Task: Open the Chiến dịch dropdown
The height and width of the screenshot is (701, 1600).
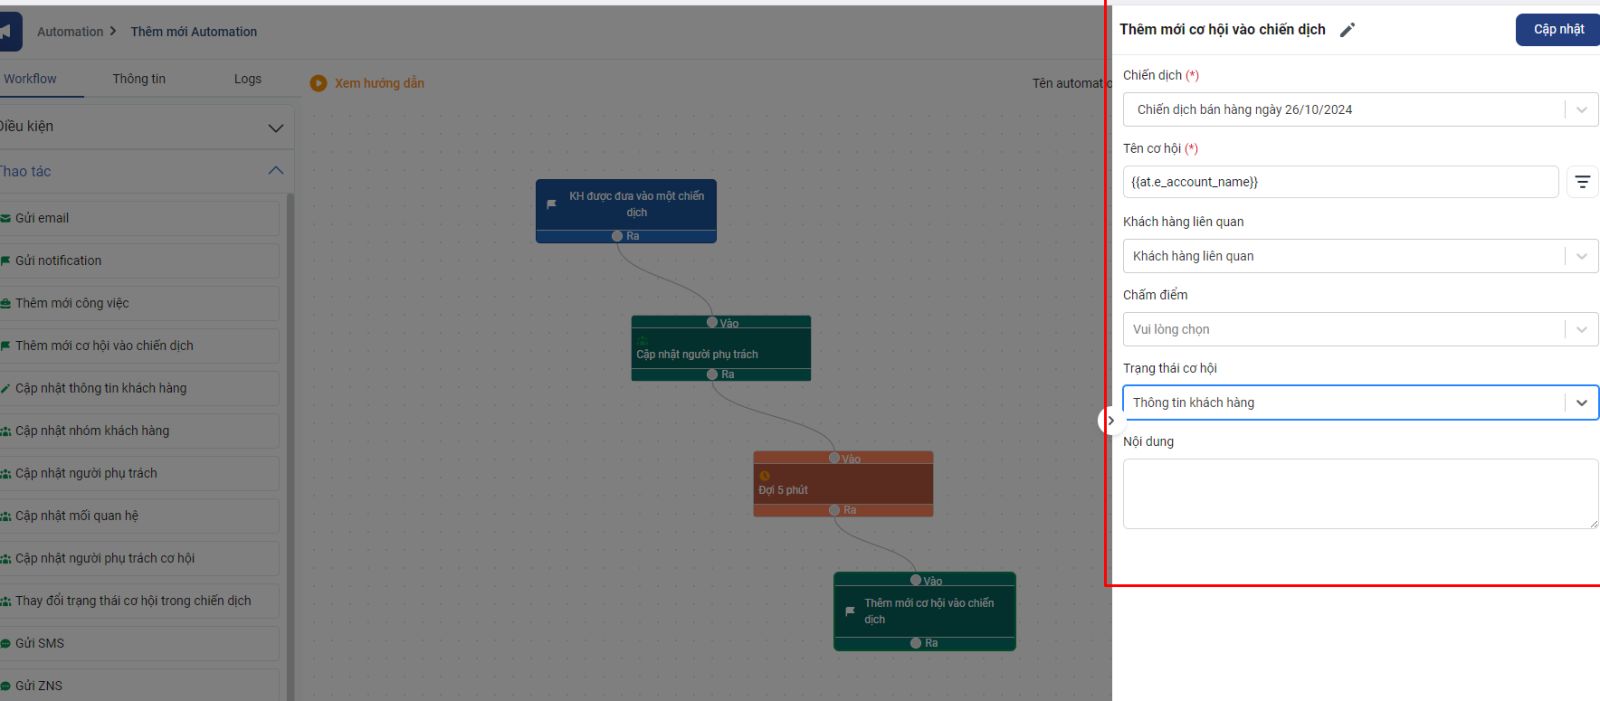Action: (x=1359, y=110)
